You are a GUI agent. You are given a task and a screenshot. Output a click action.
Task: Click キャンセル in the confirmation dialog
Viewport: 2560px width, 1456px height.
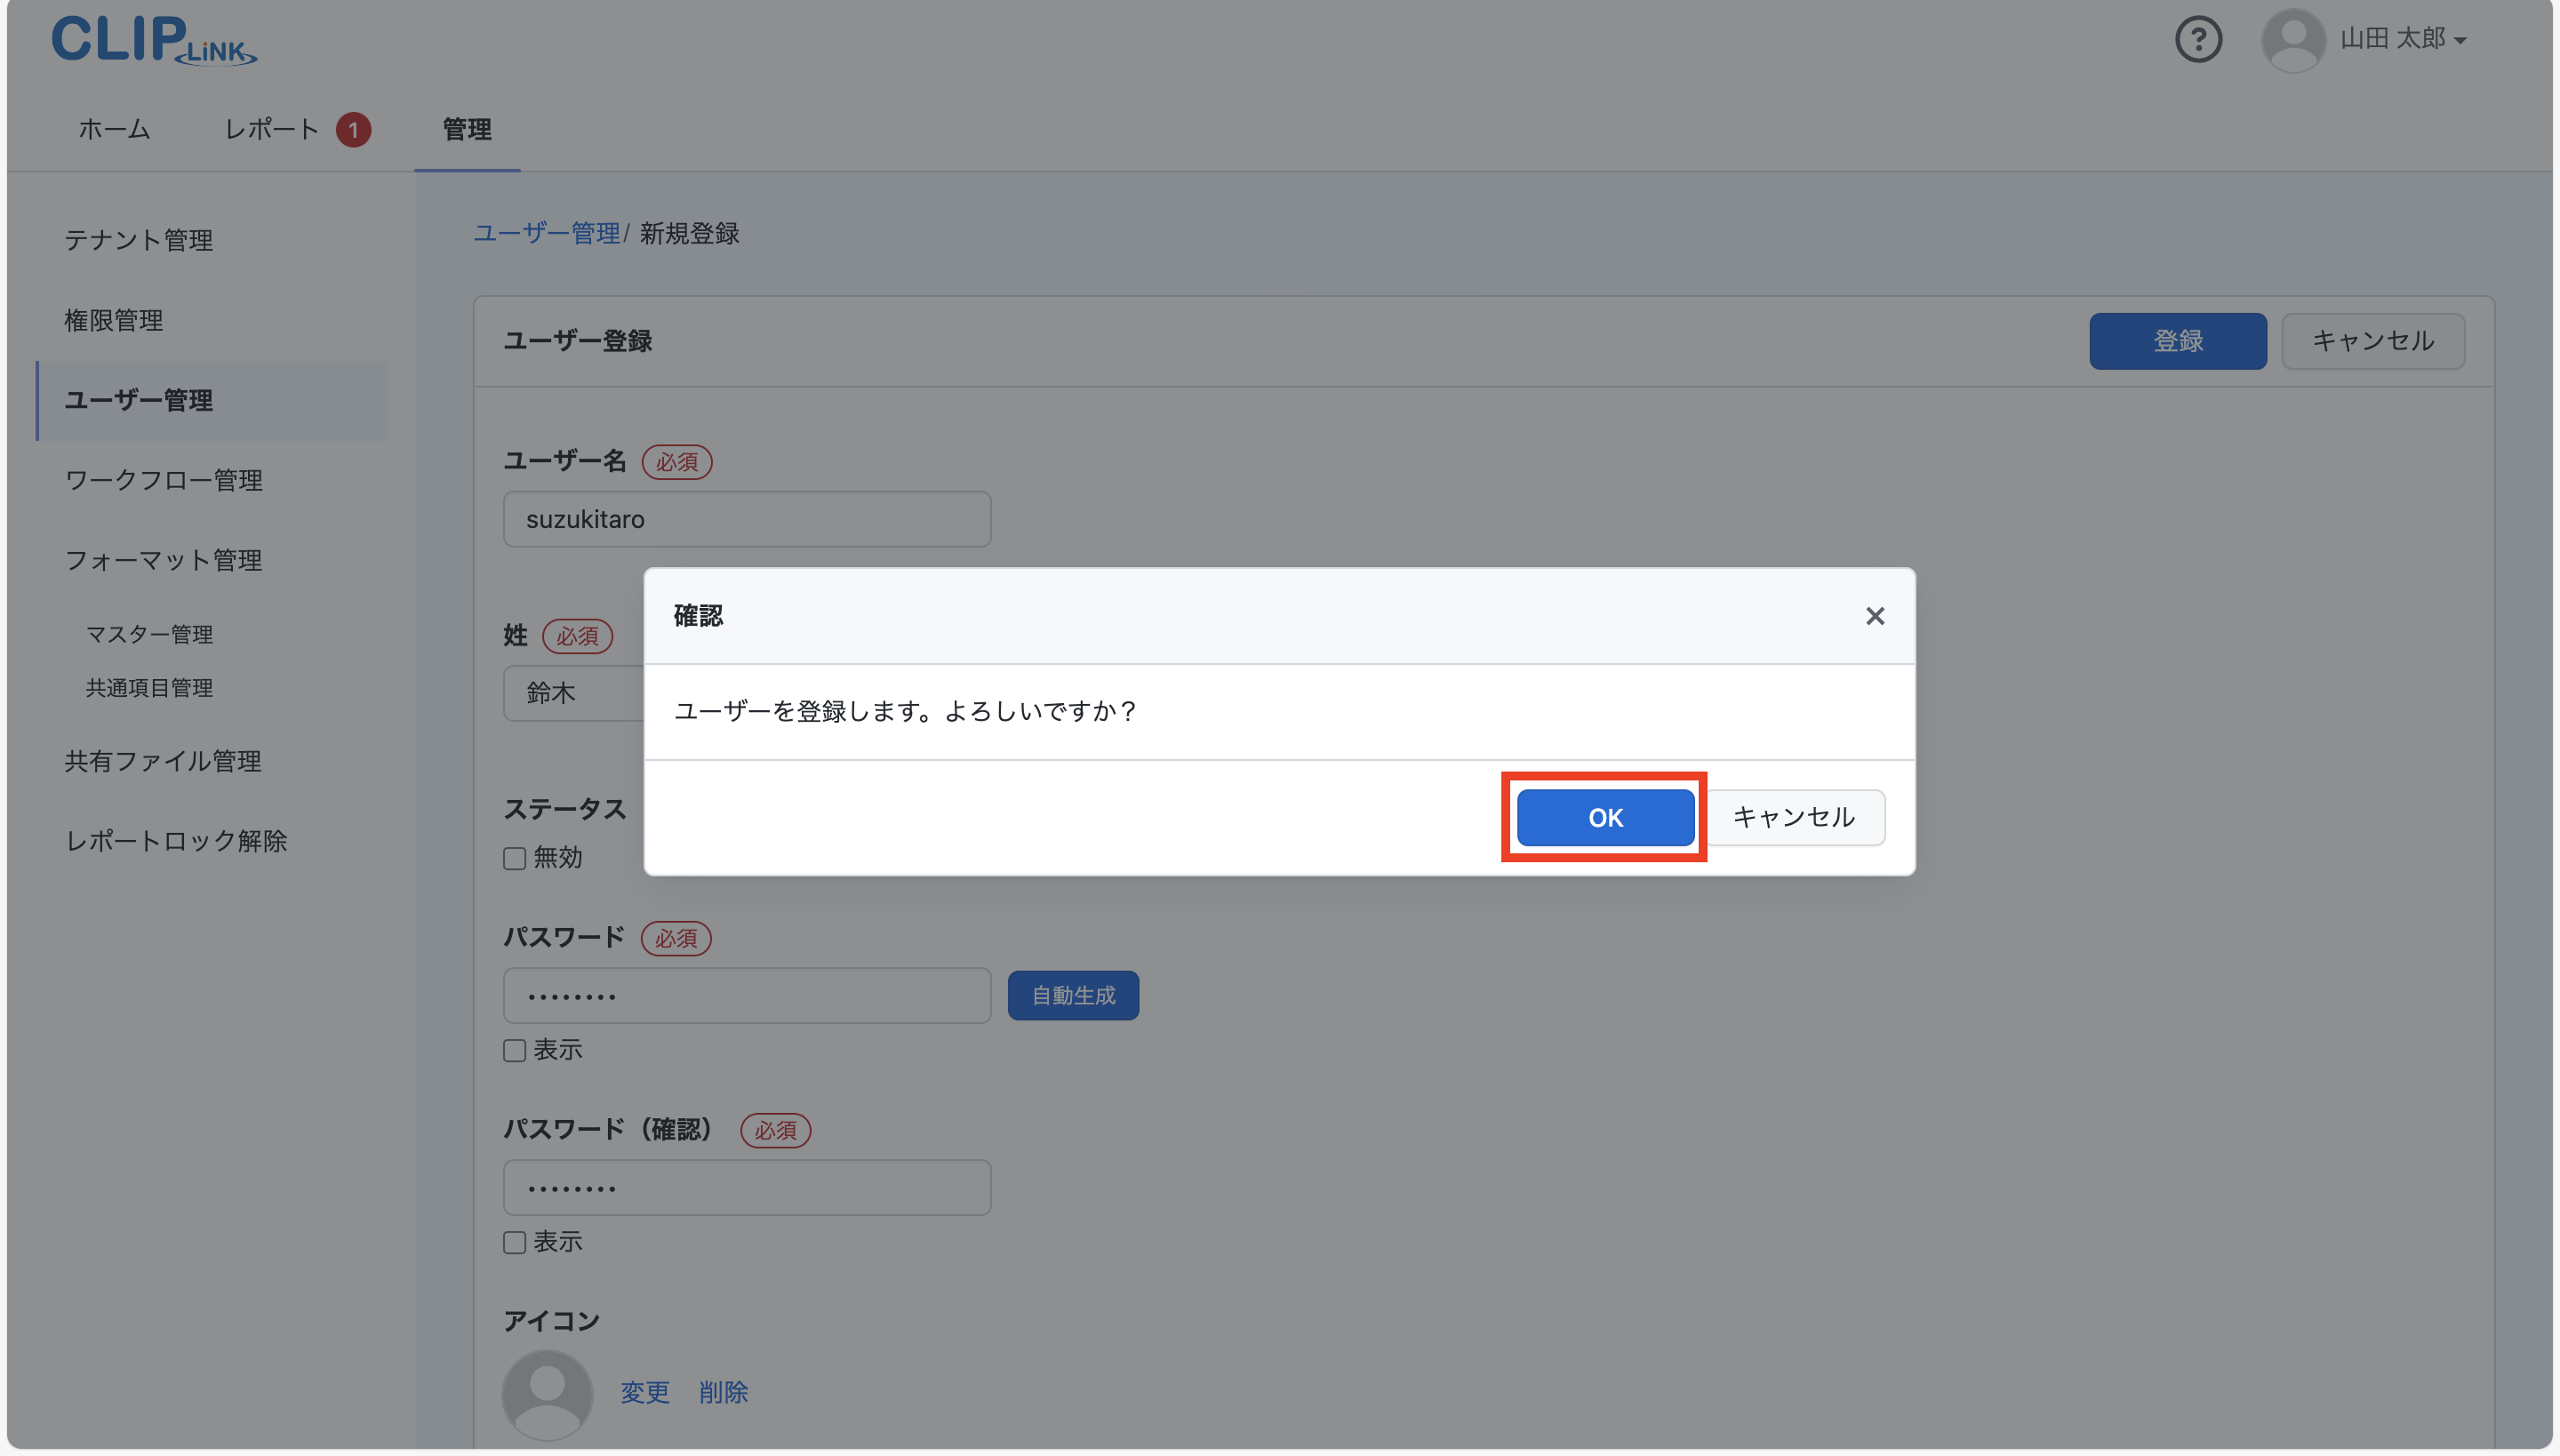(x=1795, y=817)
